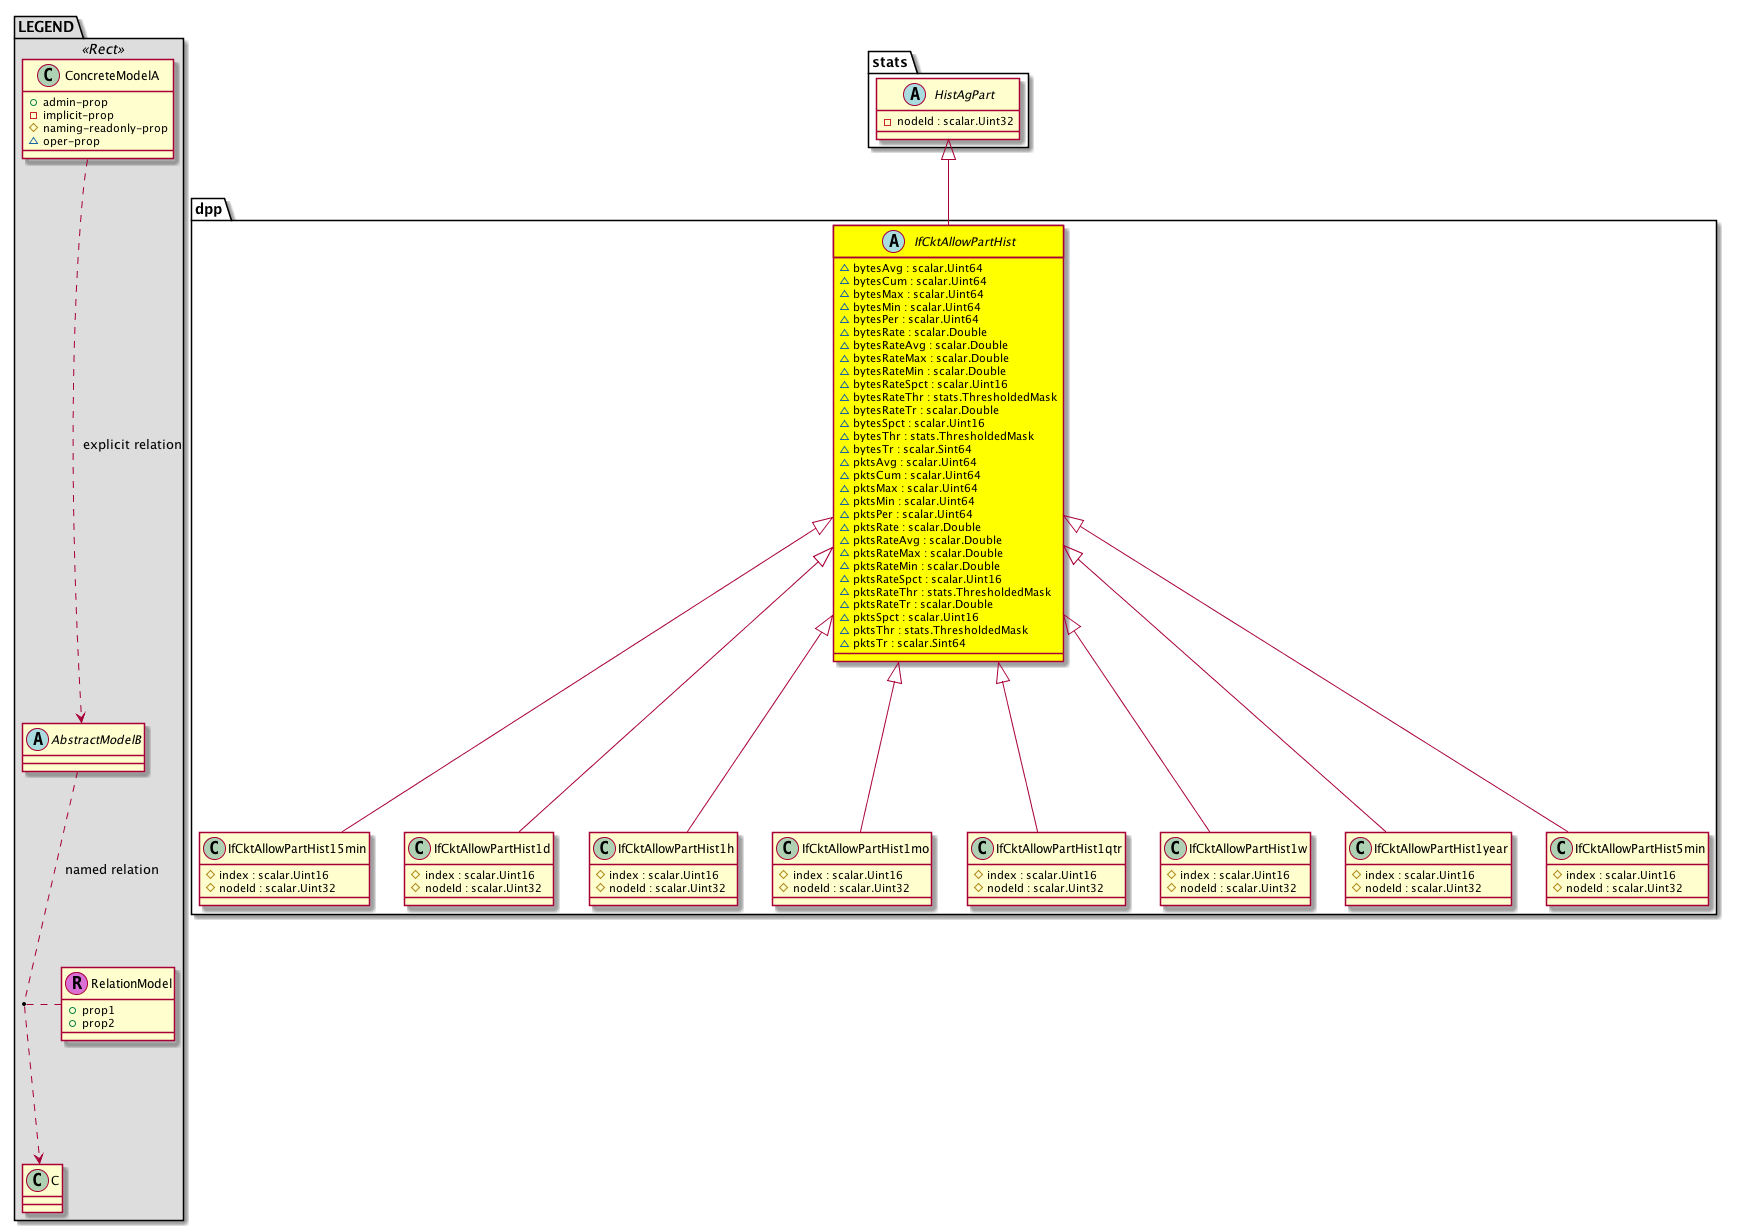
Task: Click the lone "C" class icon at legend bottom
Action: (37, 1181)
